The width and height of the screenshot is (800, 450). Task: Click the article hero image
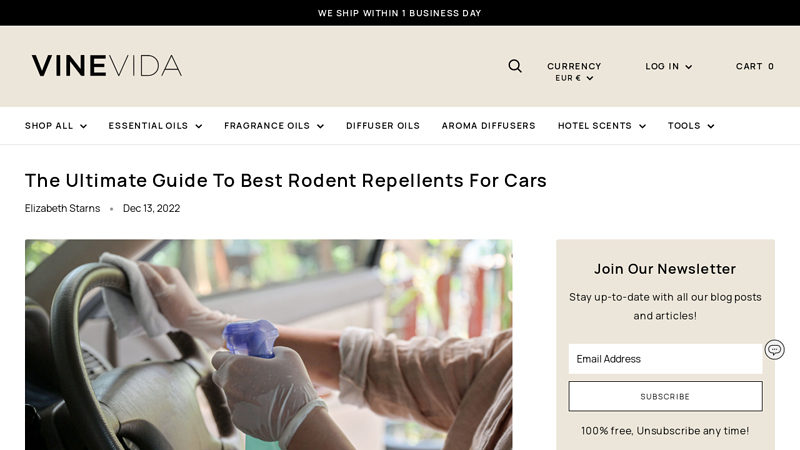pos(268,344)
